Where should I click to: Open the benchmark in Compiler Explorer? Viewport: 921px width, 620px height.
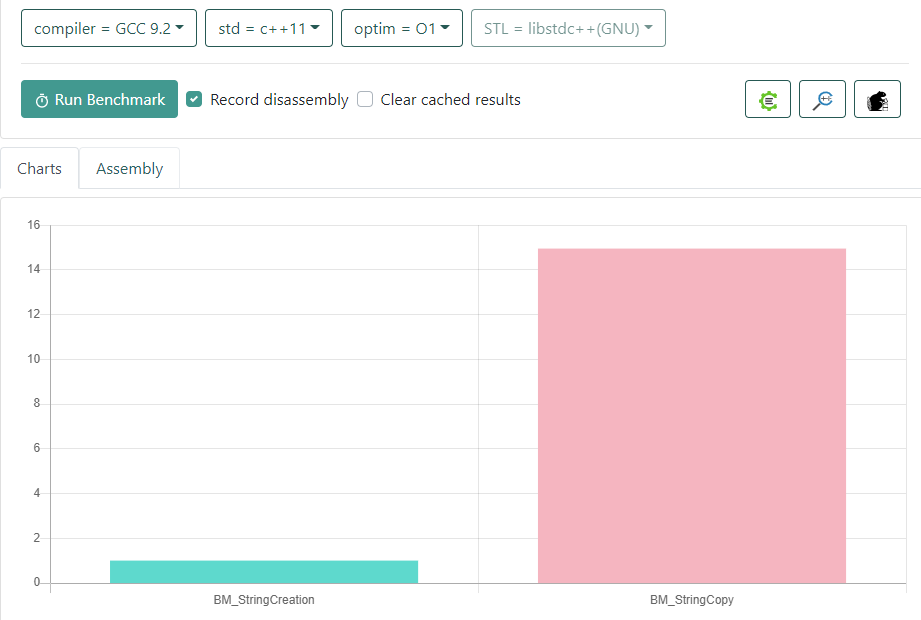pos(768,100)
